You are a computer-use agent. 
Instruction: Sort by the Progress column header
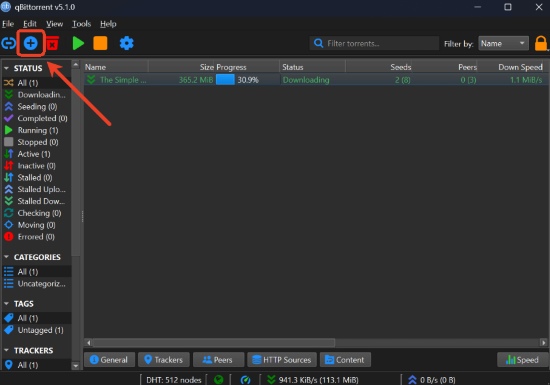(x=247, y=67)
